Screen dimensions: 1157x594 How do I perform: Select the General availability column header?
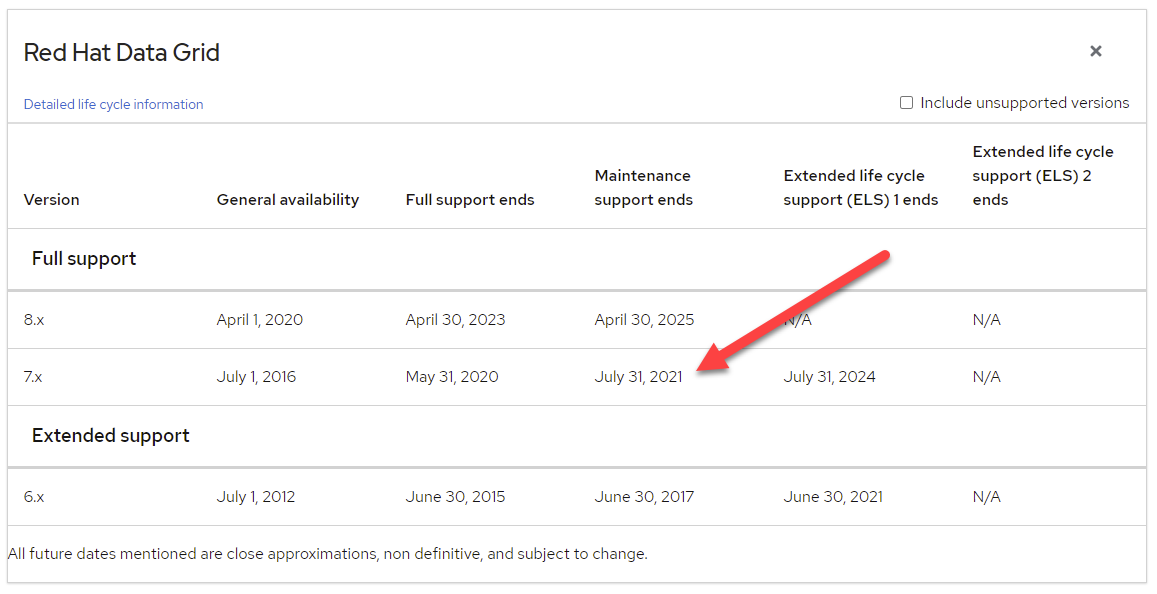click(x=287, y=199)
